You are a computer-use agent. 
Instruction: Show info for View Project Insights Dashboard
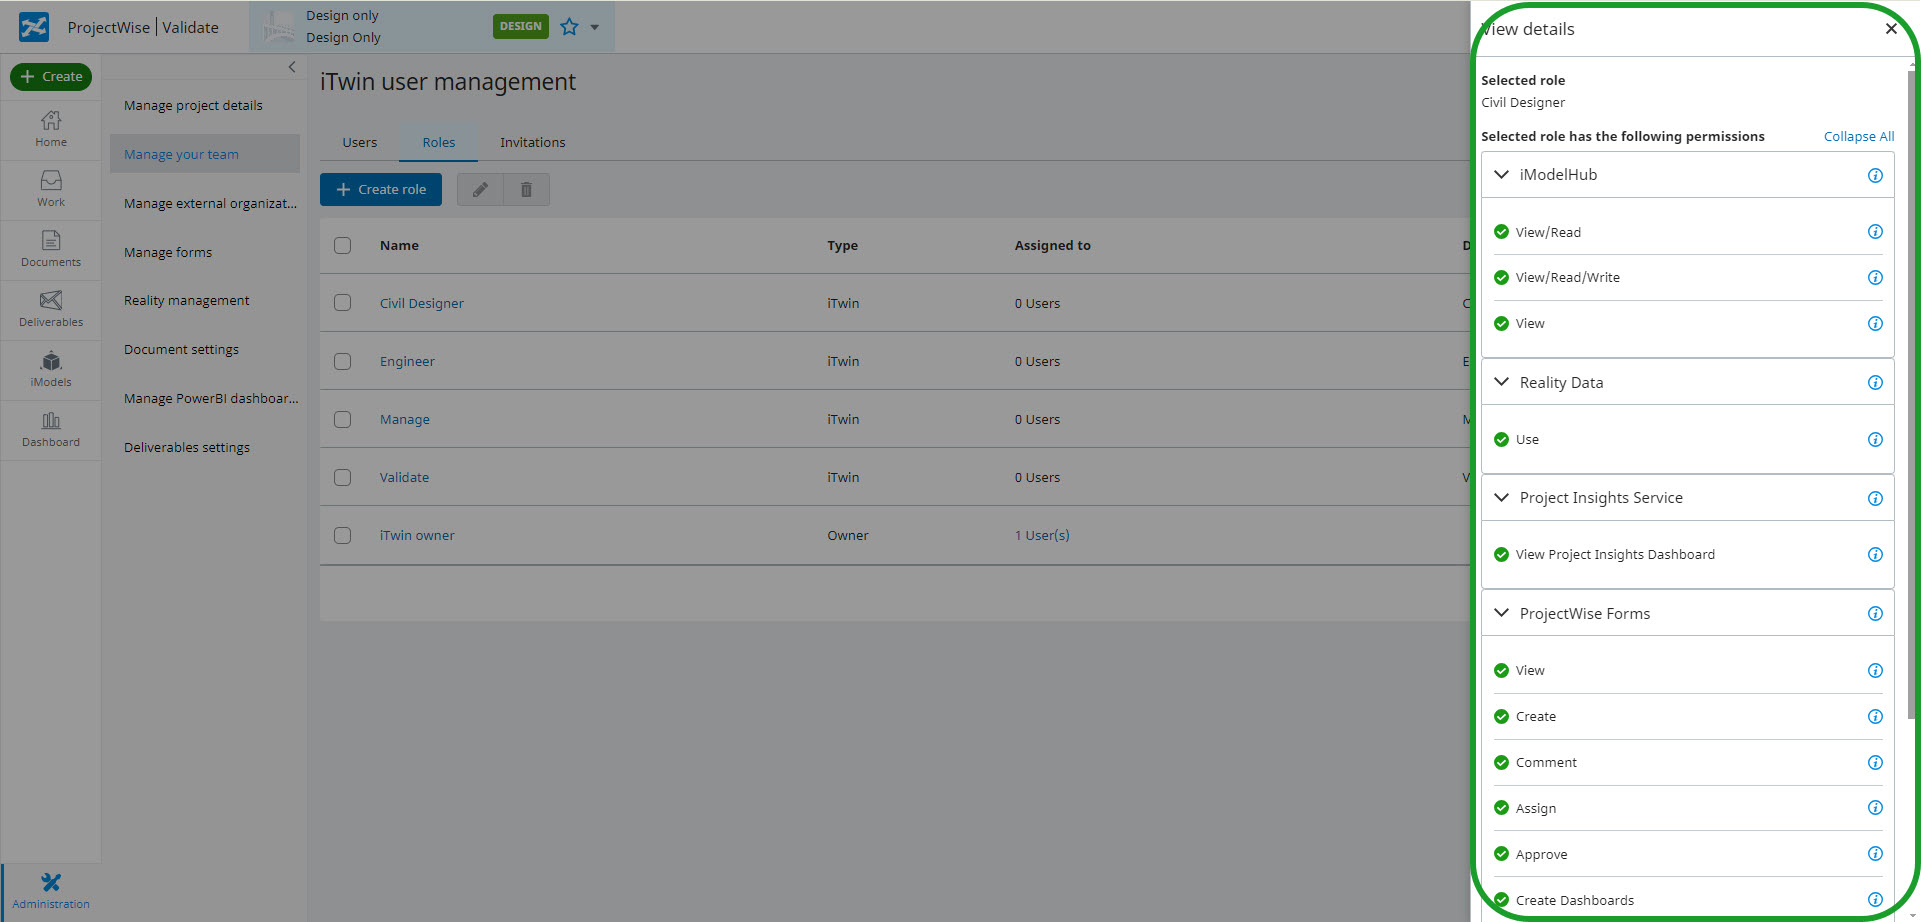pyautogui.click(x=1875, y=554)
